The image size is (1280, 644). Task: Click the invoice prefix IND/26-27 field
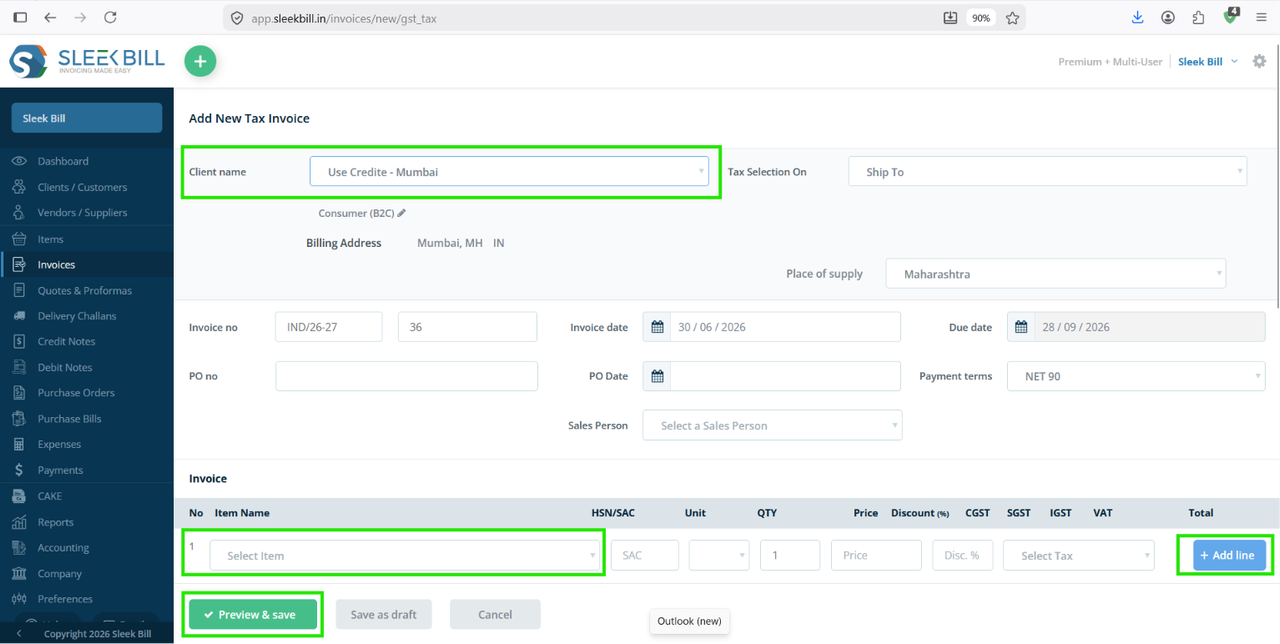pos(328,327)
